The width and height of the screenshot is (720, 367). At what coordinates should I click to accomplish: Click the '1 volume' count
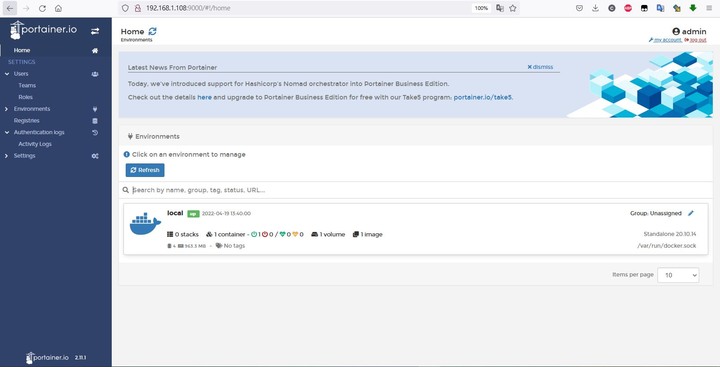point(328,235)
